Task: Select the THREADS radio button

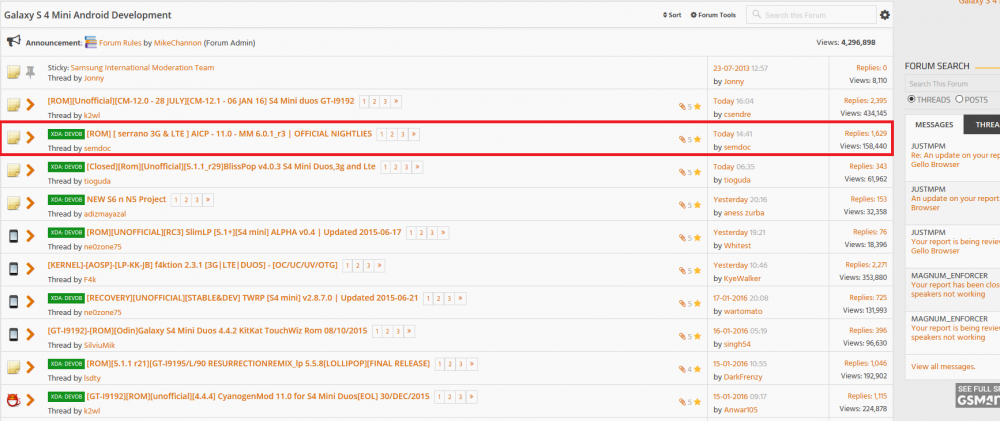Action: click(911, 99)
